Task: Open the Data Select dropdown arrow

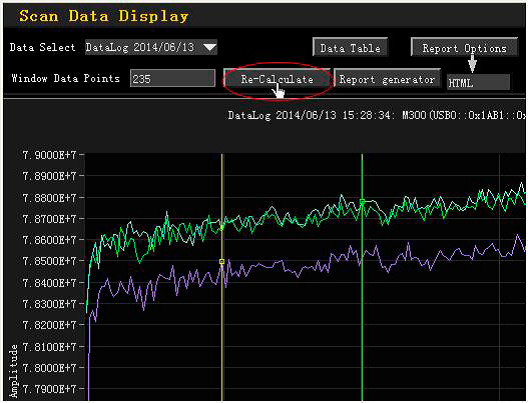Action: coord(210,47)
